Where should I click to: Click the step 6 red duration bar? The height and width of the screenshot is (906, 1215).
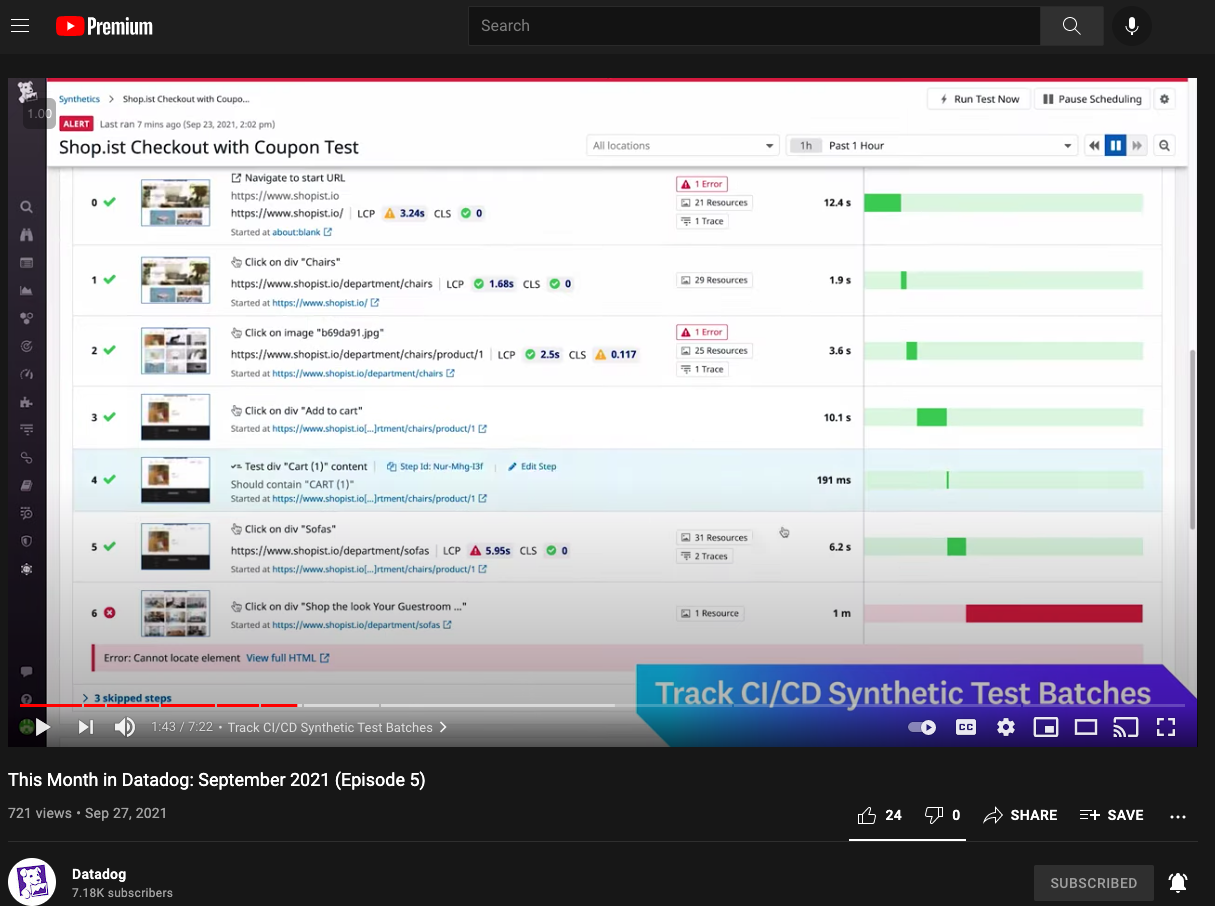pos(1054,613)
